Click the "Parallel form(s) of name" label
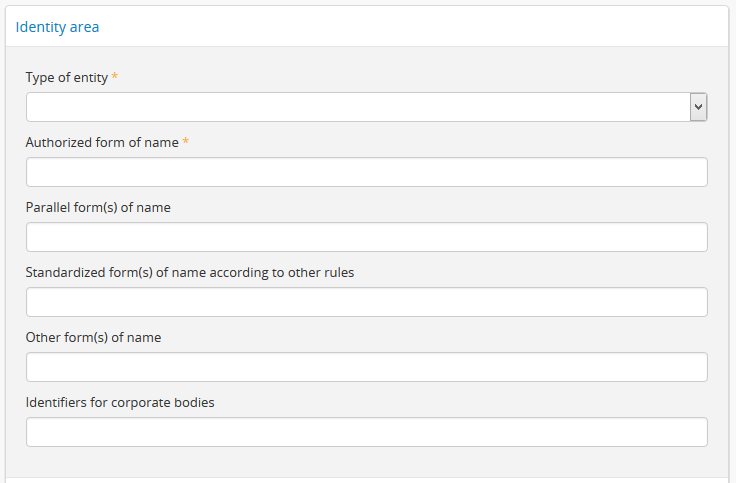Viewport: 736px width, 483px height. (98, 207)
